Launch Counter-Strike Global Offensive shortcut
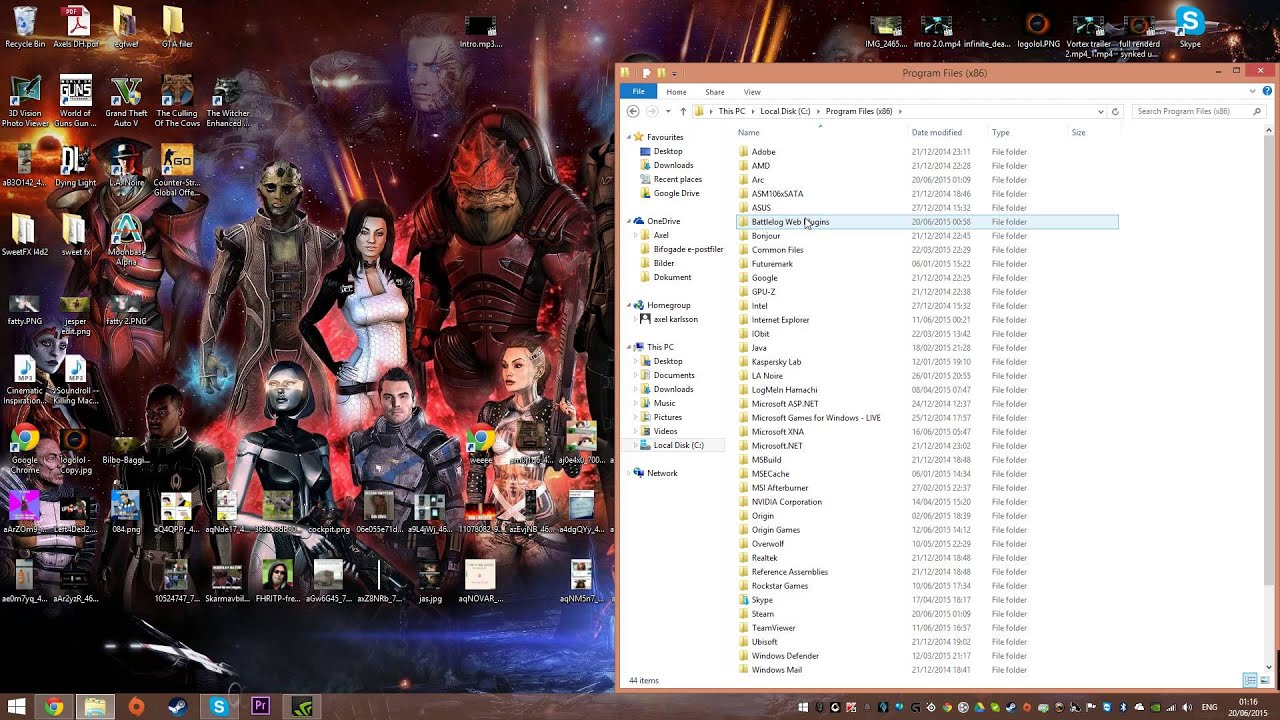 click(176, 172)
